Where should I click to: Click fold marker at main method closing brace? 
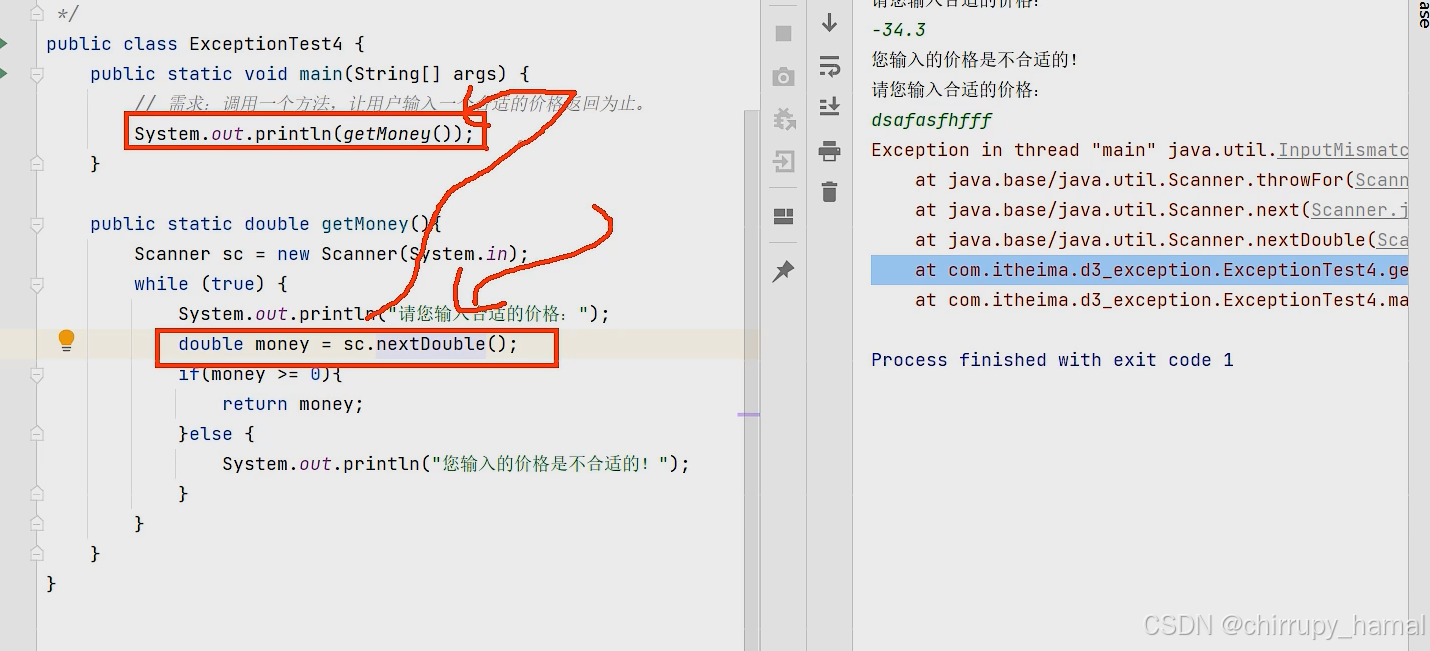pos(37,163)
